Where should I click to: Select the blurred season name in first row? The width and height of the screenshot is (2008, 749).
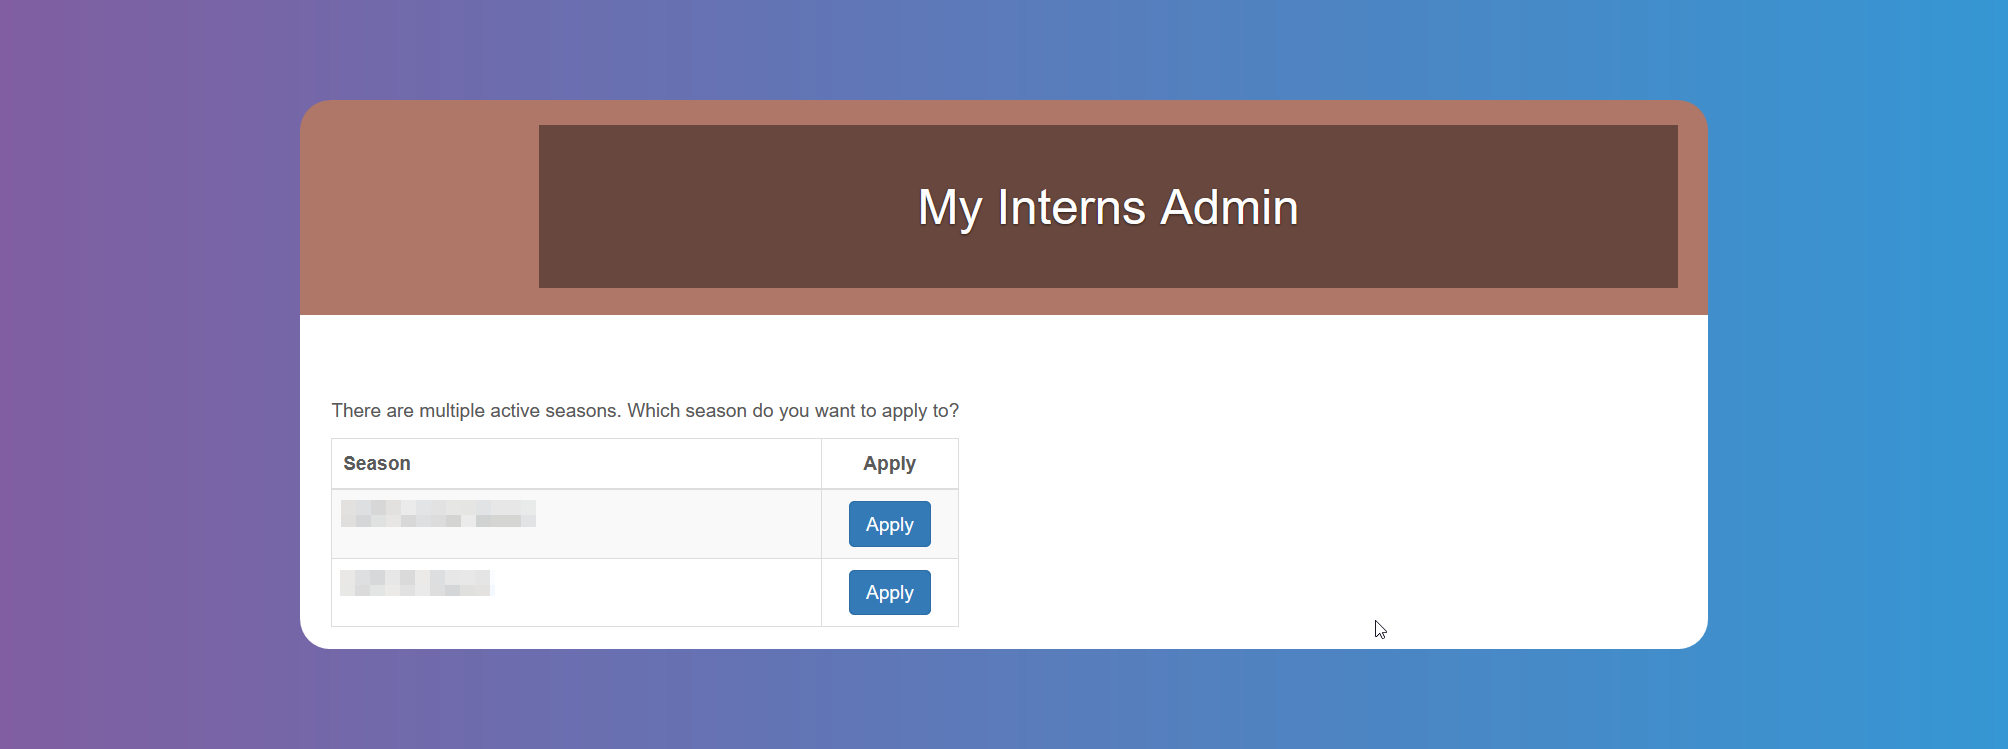click(438, 514)
